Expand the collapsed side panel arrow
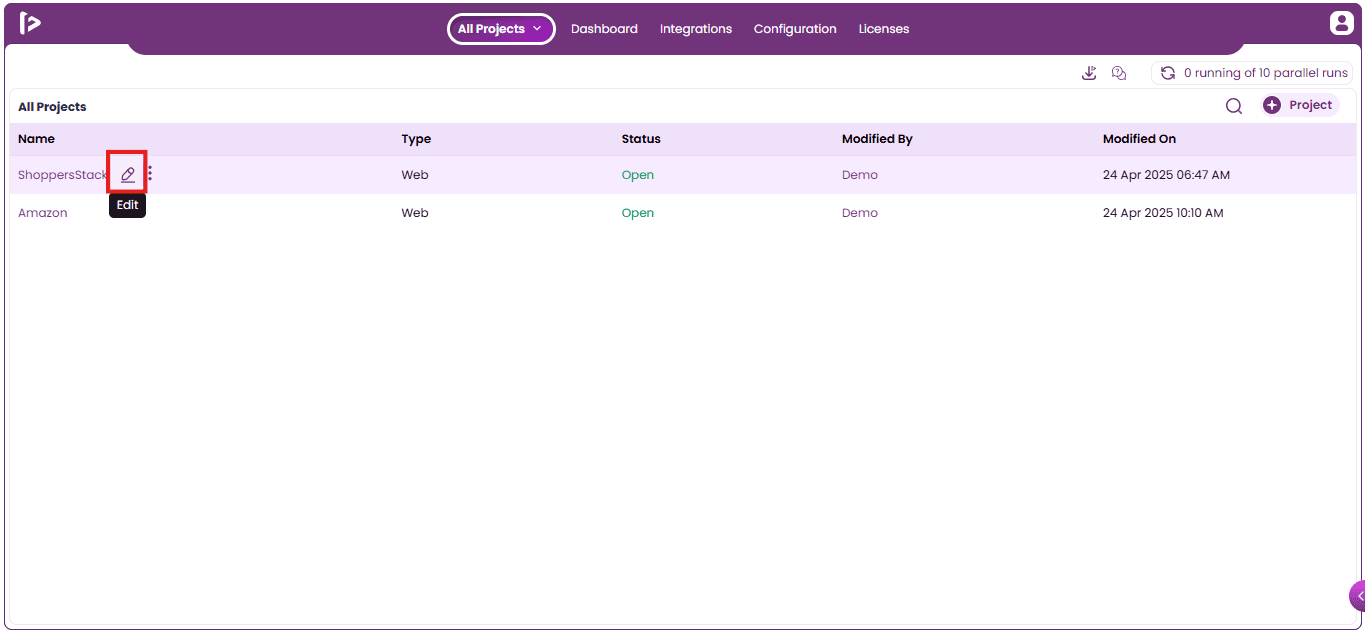Viewport: 1365px width, 632px height. [x=1358, y=596]
